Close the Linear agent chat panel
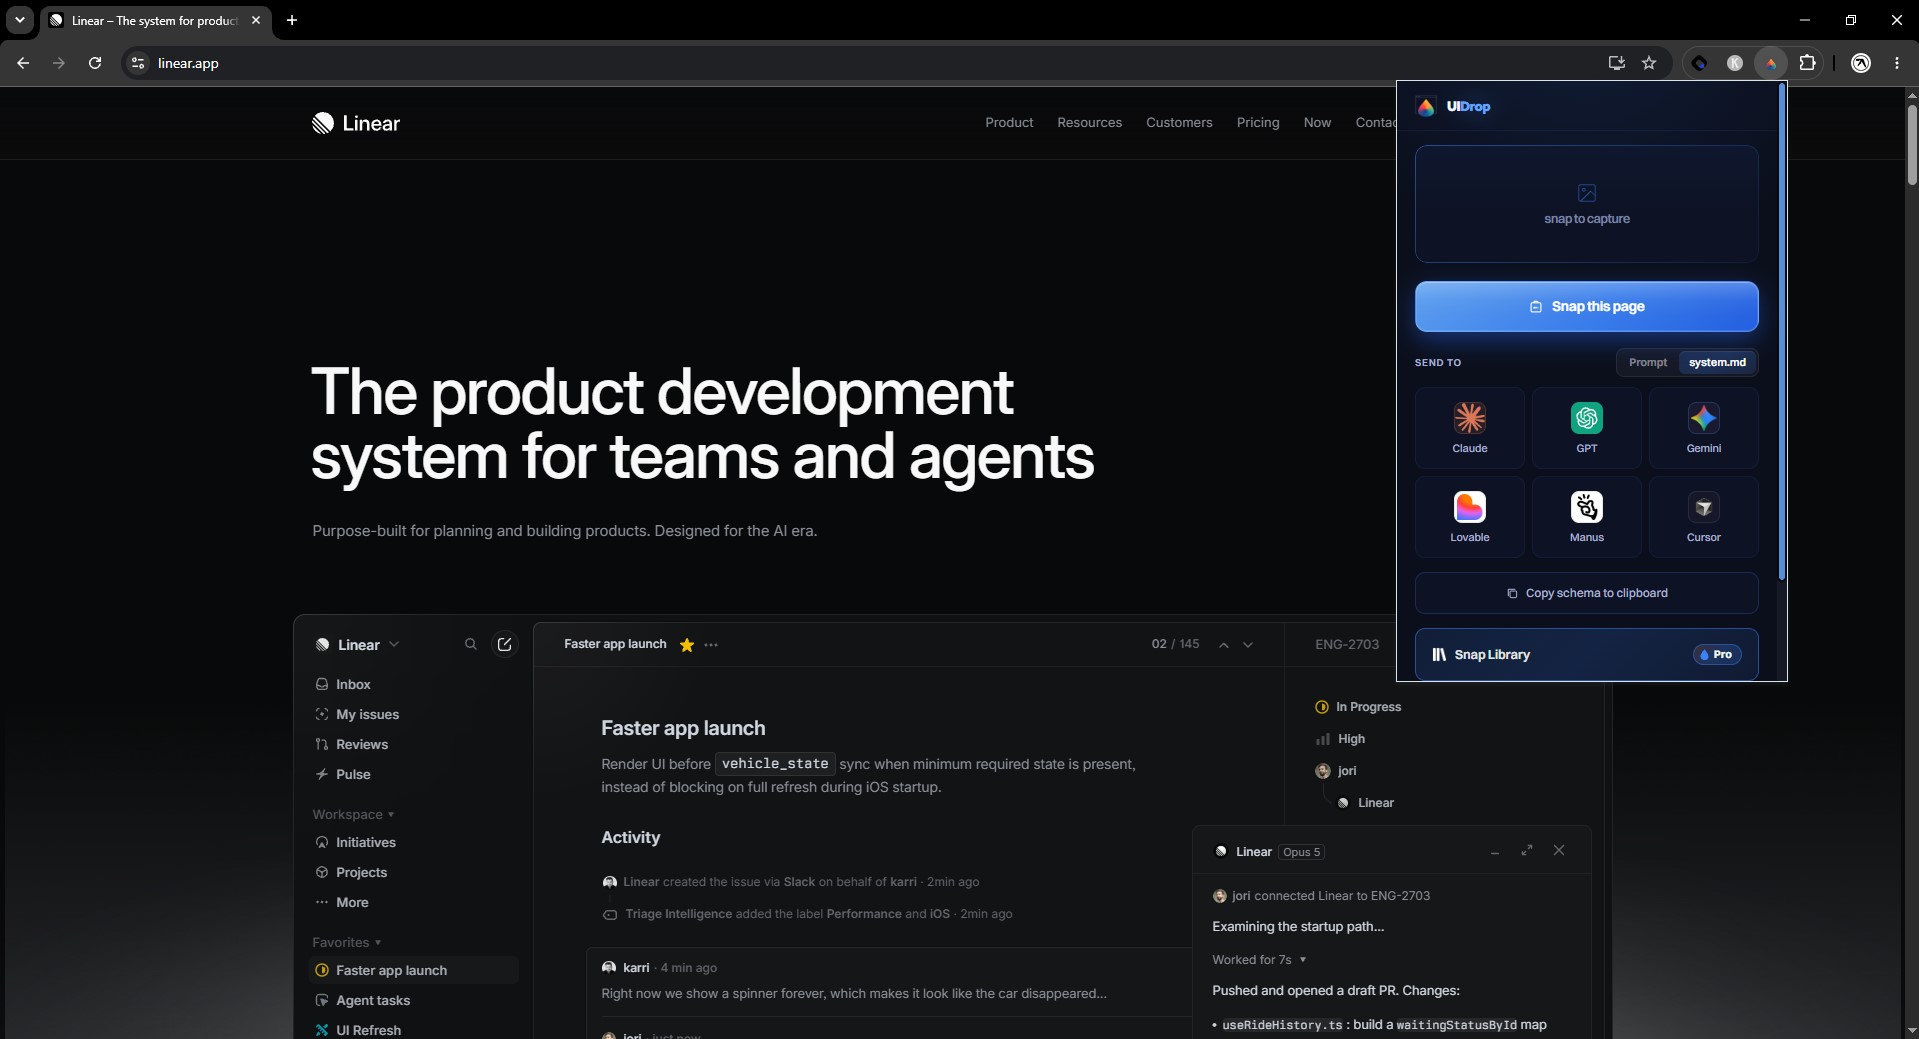The height and width of the screenshot is (1039, 1919). click(x=1559, y=850)
